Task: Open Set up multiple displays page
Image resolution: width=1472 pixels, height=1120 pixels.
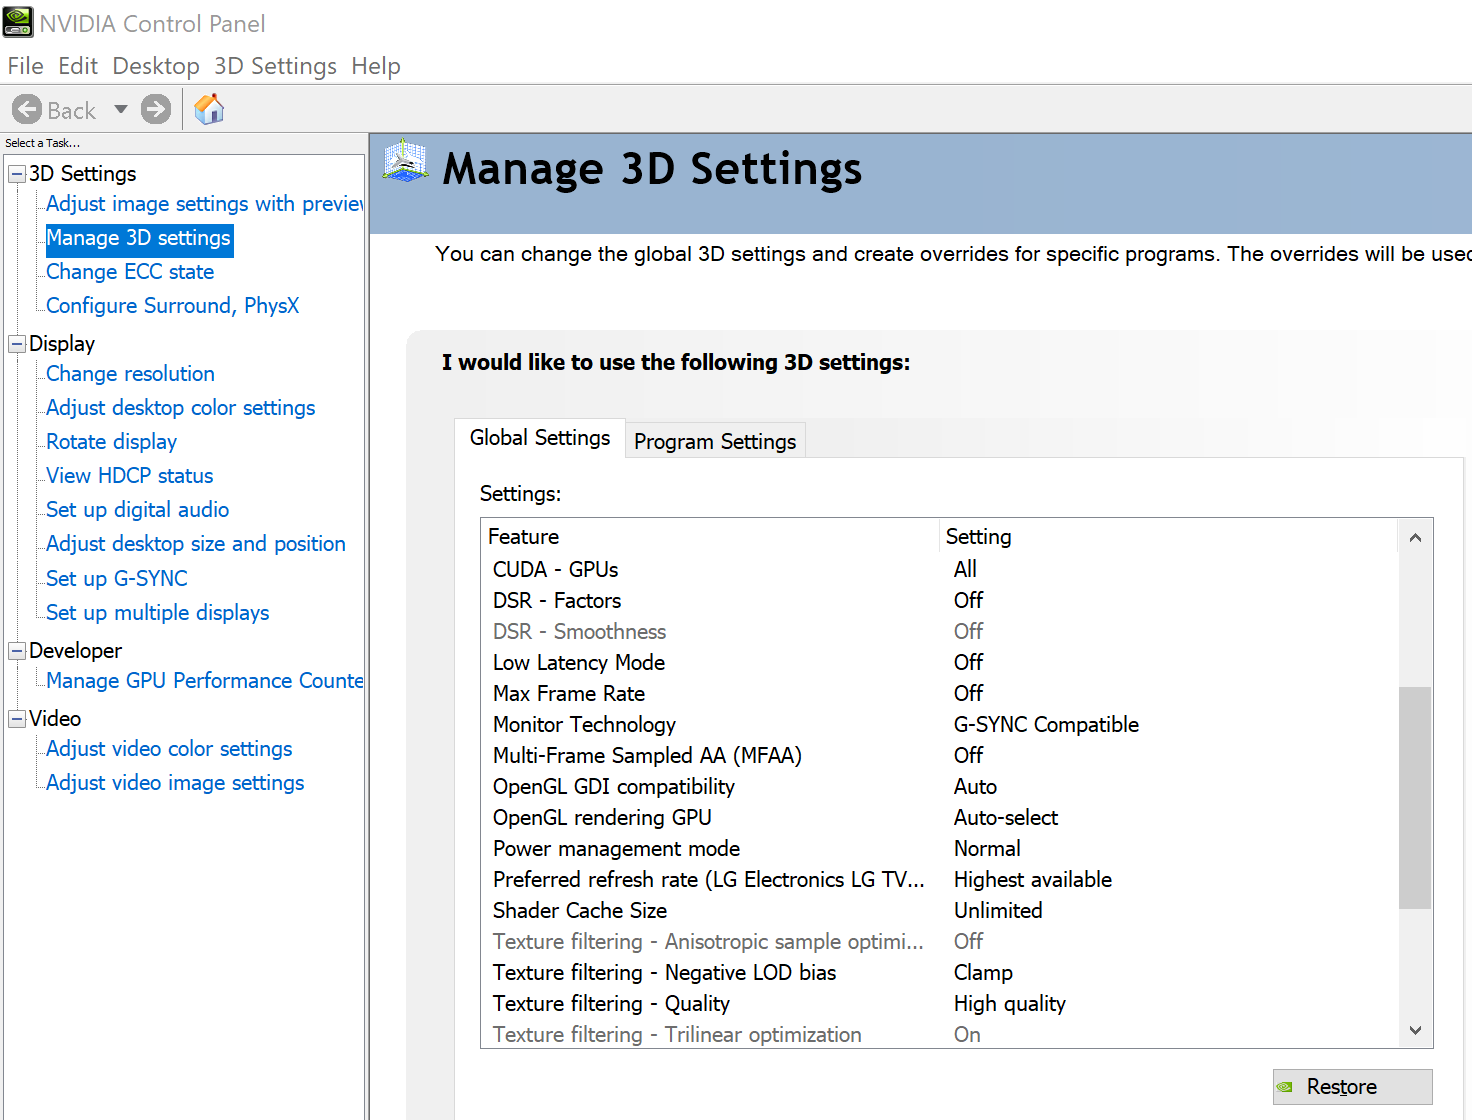Action: click(x=158, y=613)
